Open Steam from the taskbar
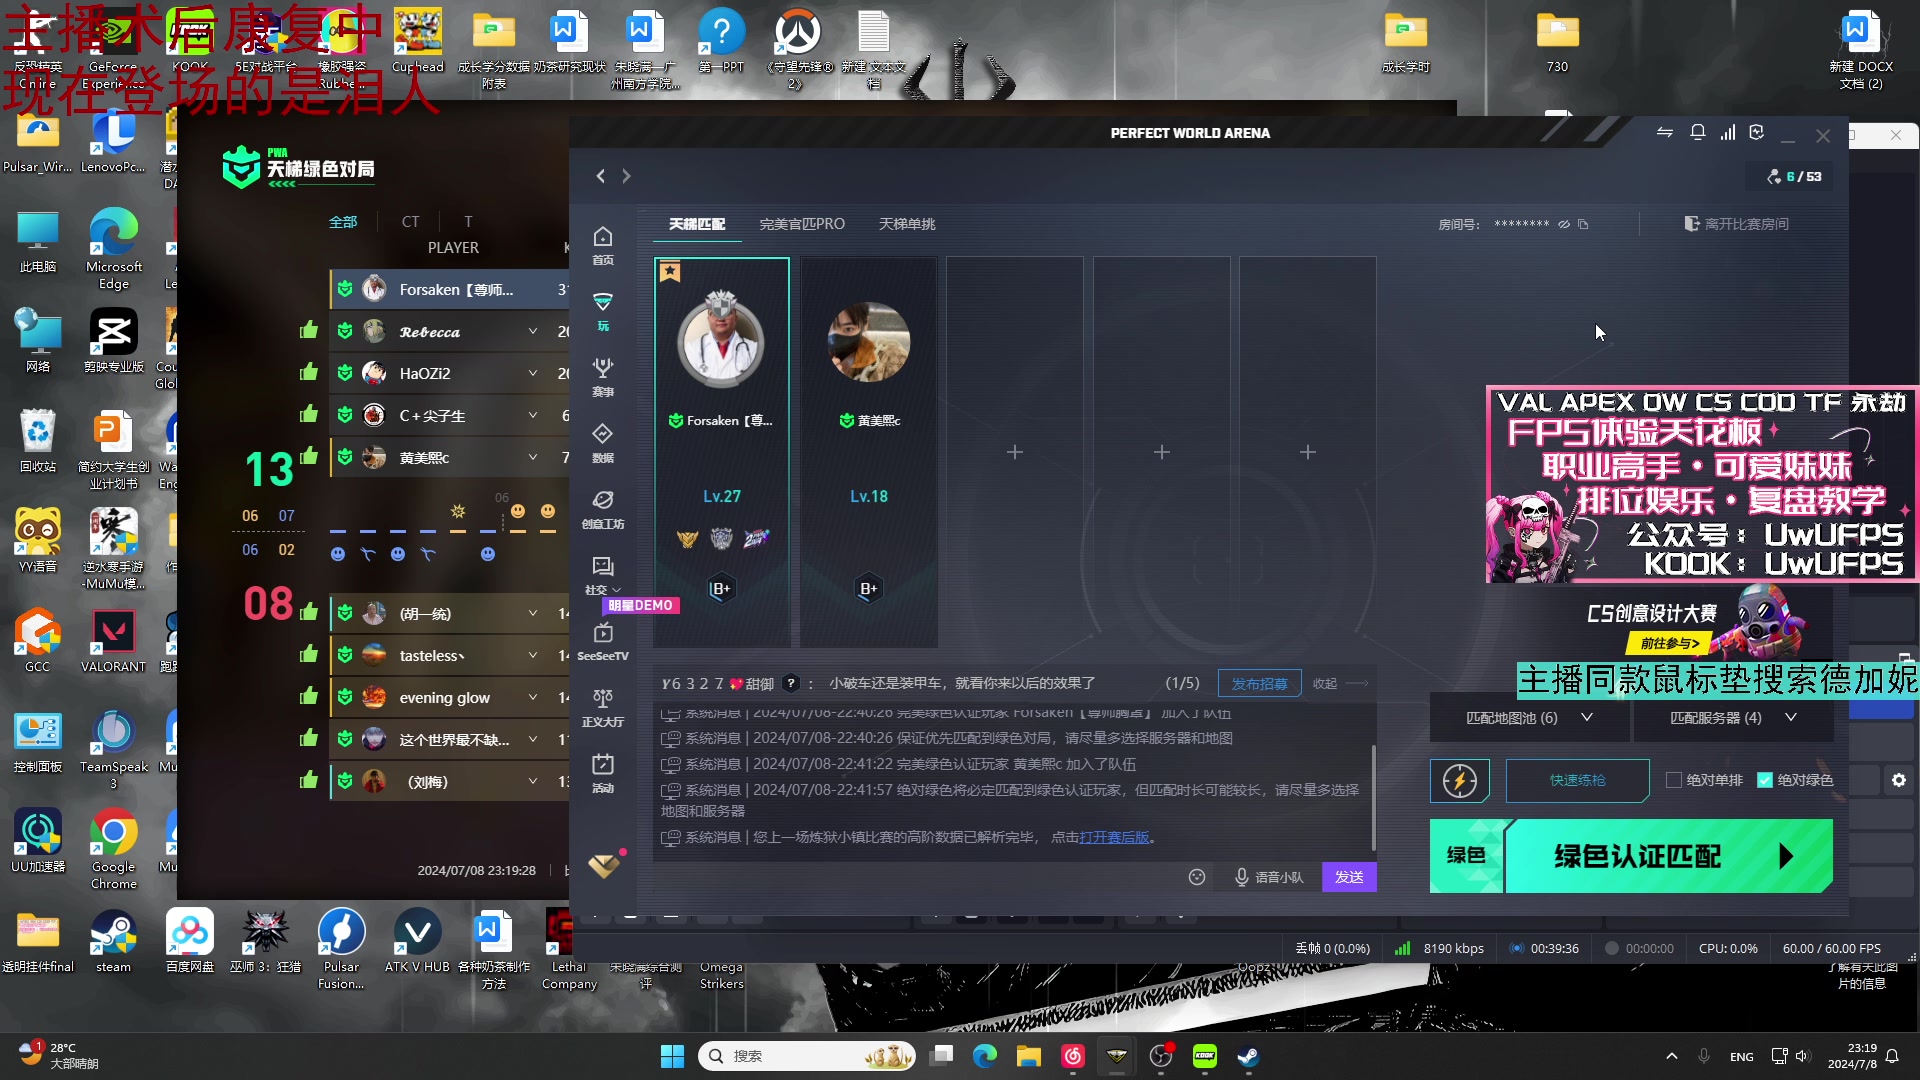Viewport: 1920px width, 1080px height. coord(1248,1056)
